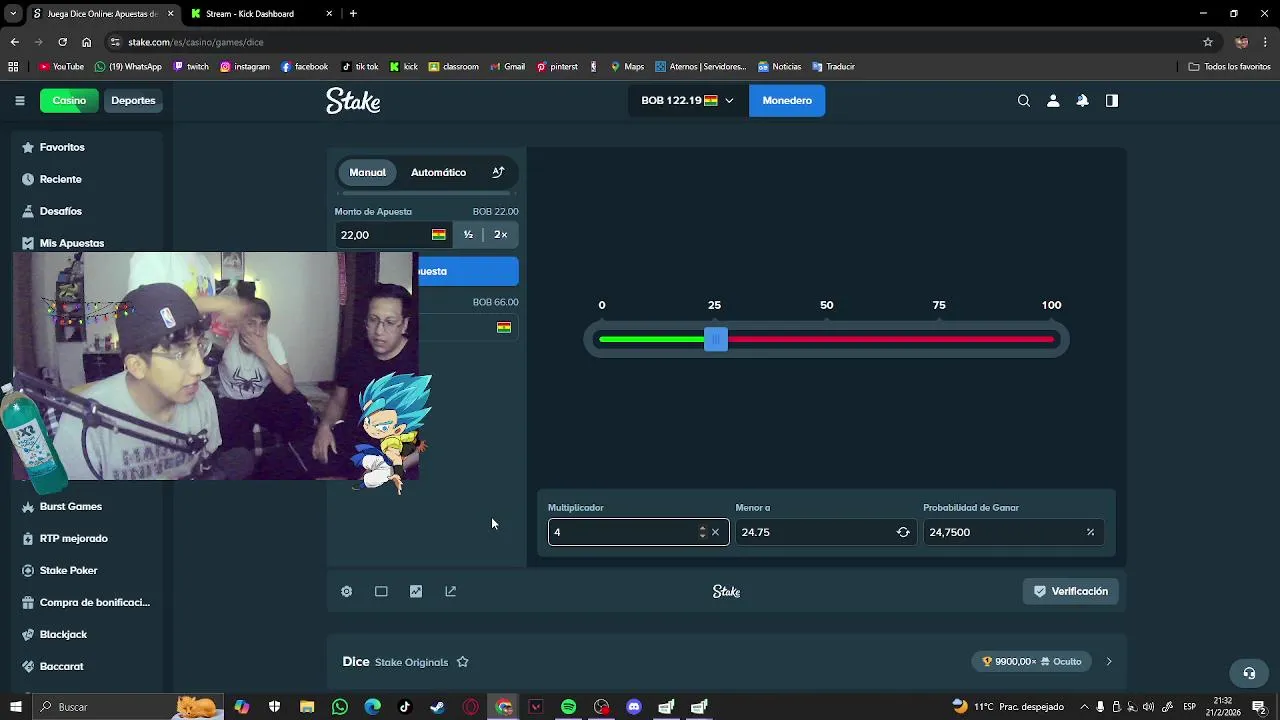The width and height of the screenshot is (1280, 720).
Task: Open Mis Apuestas in sidebar
Action: [86, 243]
